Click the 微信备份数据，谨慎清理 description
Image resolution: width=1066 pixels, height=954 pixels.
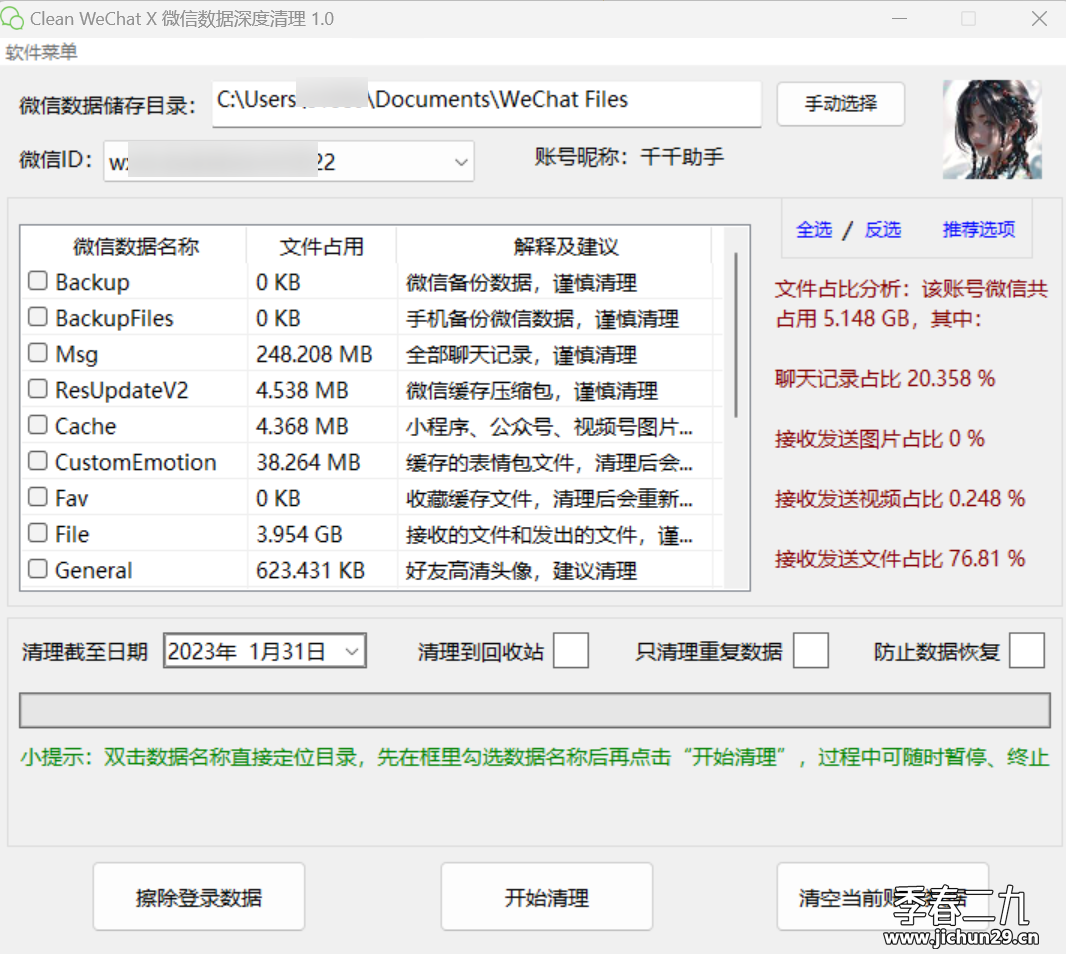(521, 283)
